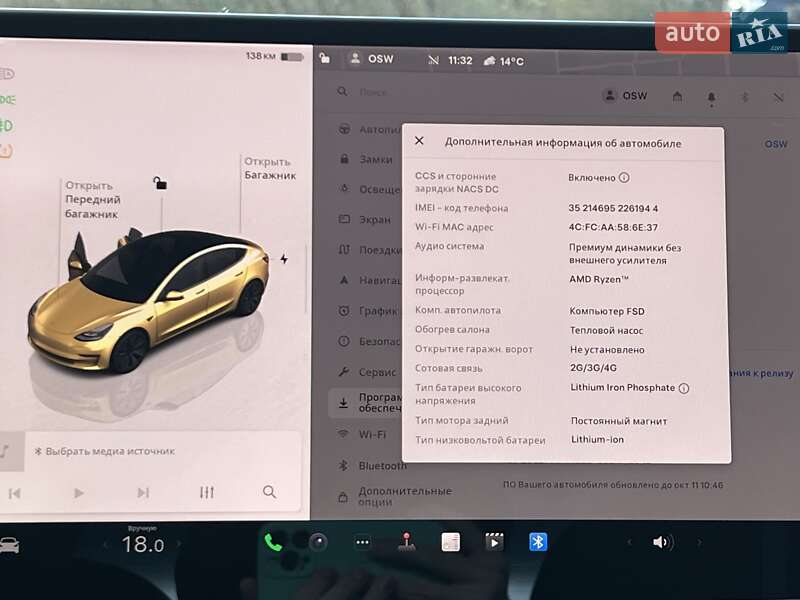Tap the Lithium Iron Phosphate info icon
Image resolution: width=800 pixels, height=600 pixels.
click(685, 388)
